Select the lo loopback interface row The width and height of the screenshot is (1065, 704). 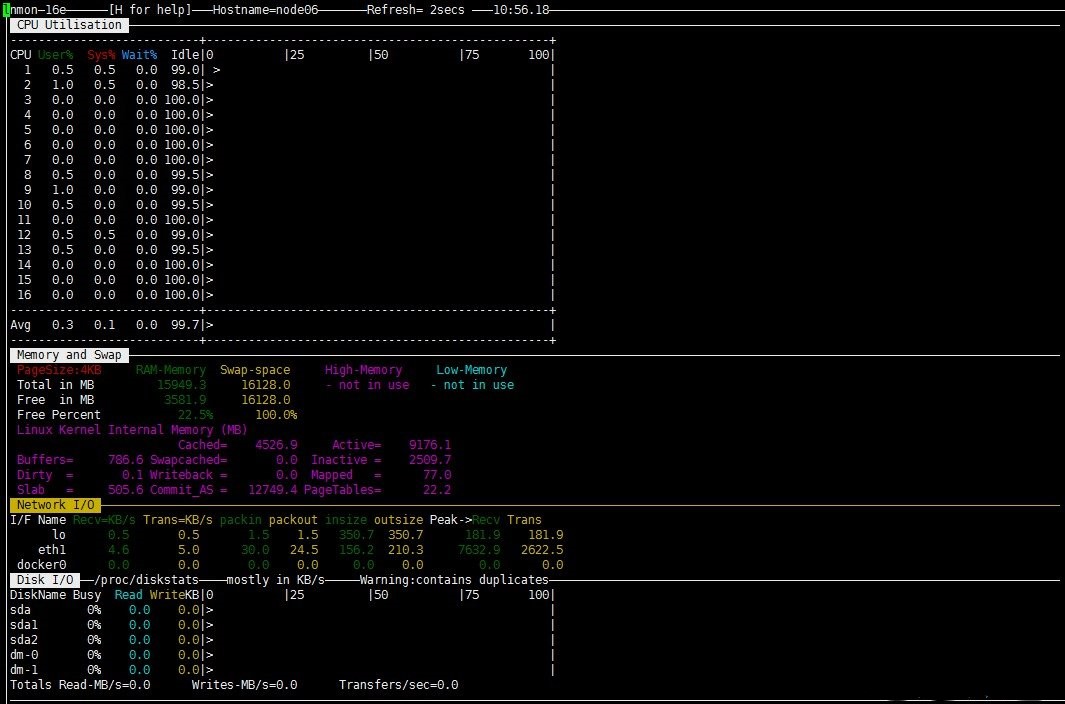coord(59,535)
